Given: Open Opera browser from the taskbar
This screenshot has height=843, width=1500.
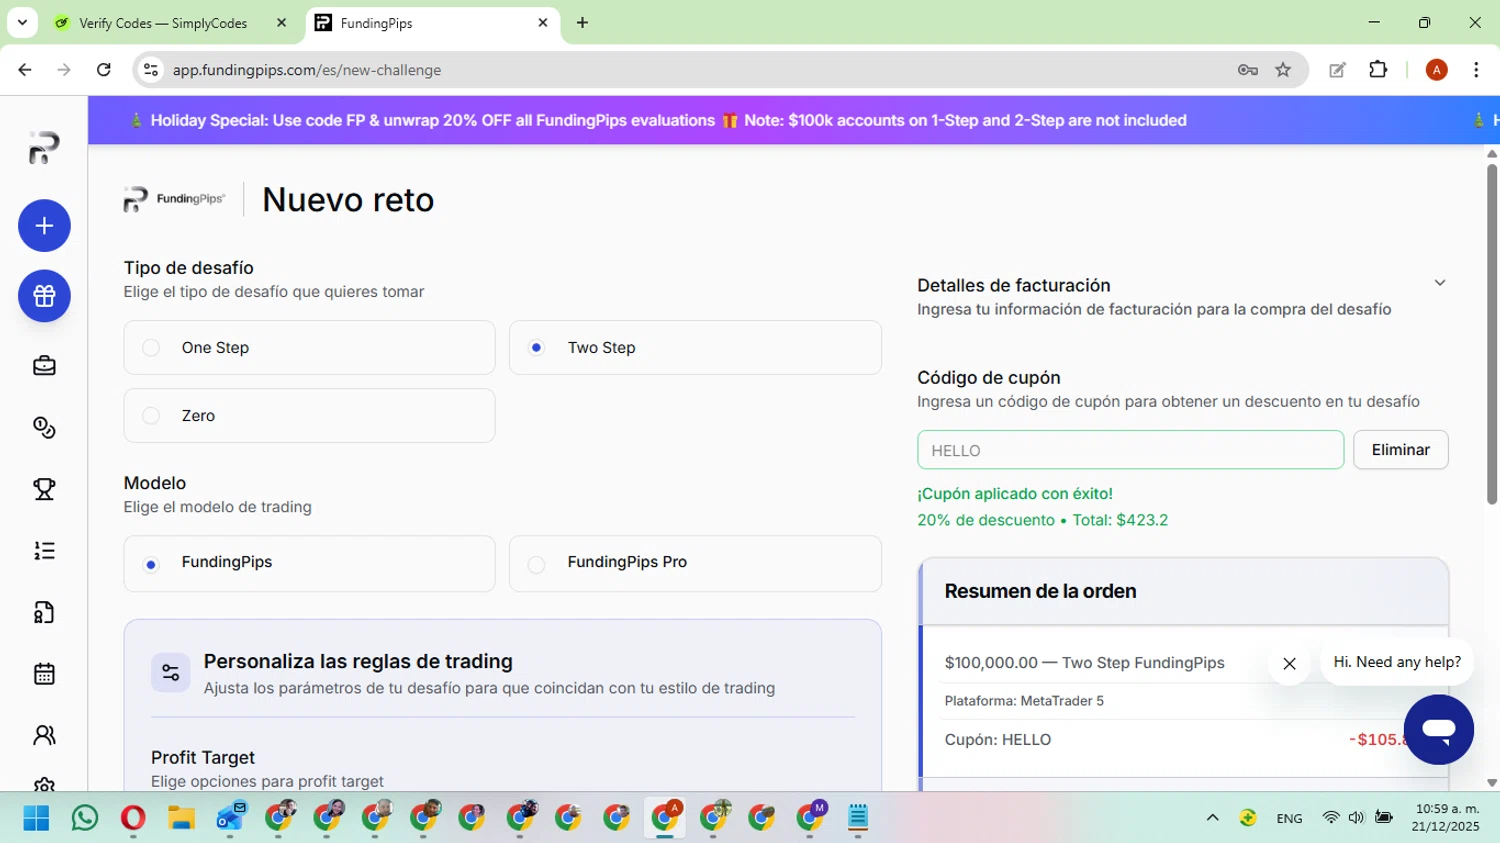Looking at the screenshot, I should pyautogui.click(x=132, y=818).
